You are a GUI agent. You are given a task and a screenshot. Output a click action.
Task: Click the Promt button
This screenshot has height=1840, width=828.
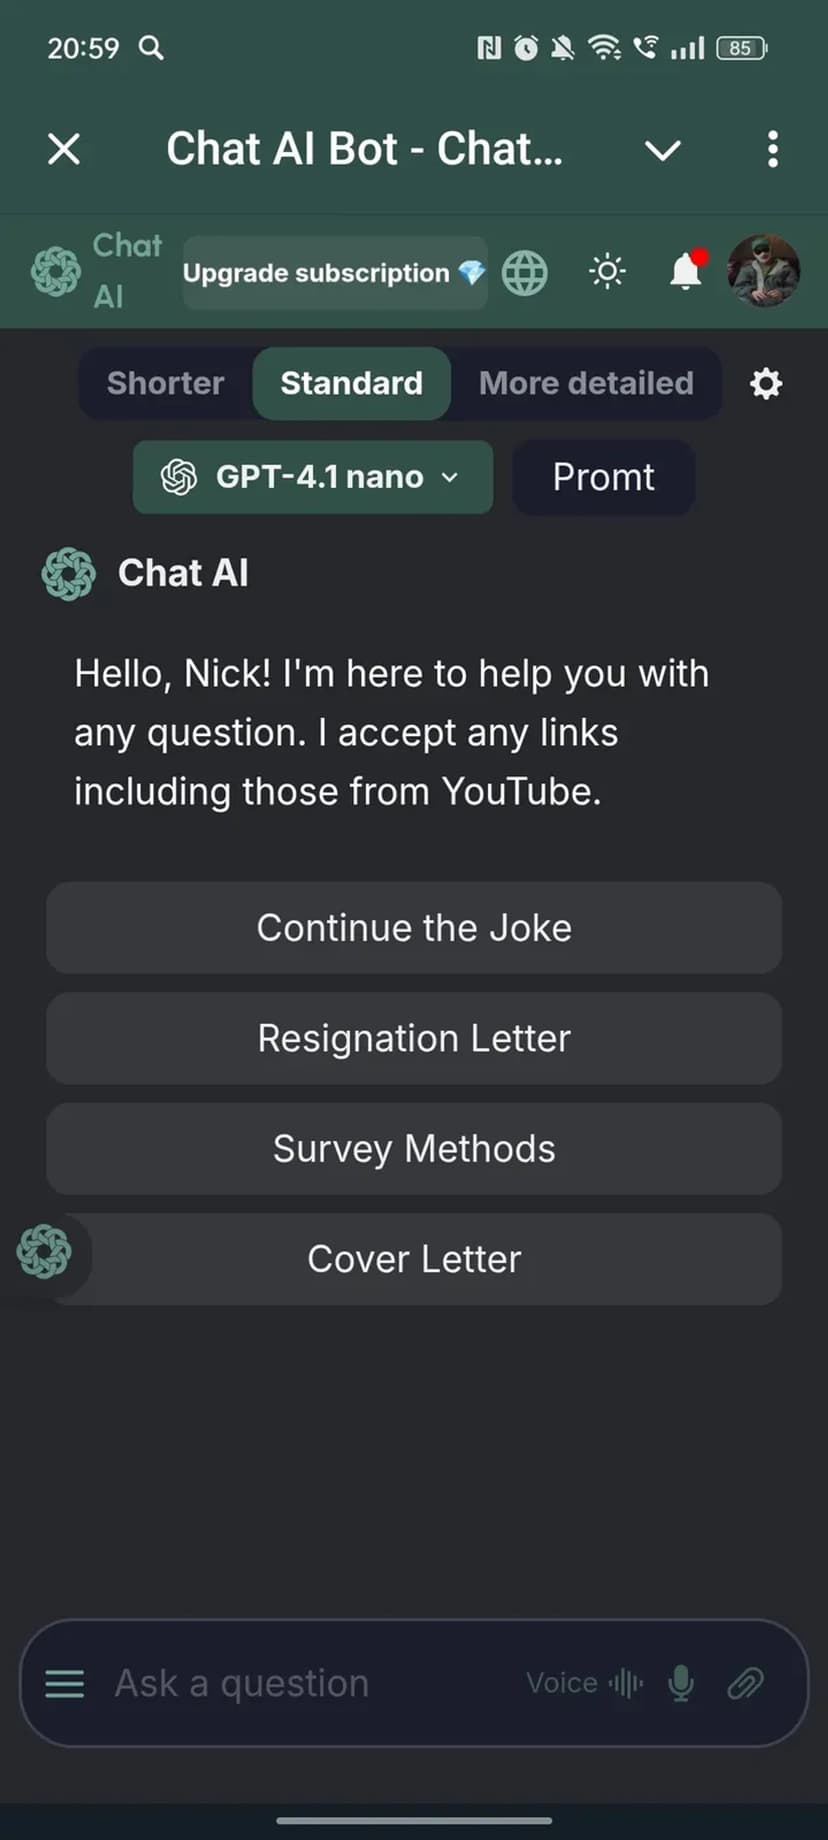[603, 477]
